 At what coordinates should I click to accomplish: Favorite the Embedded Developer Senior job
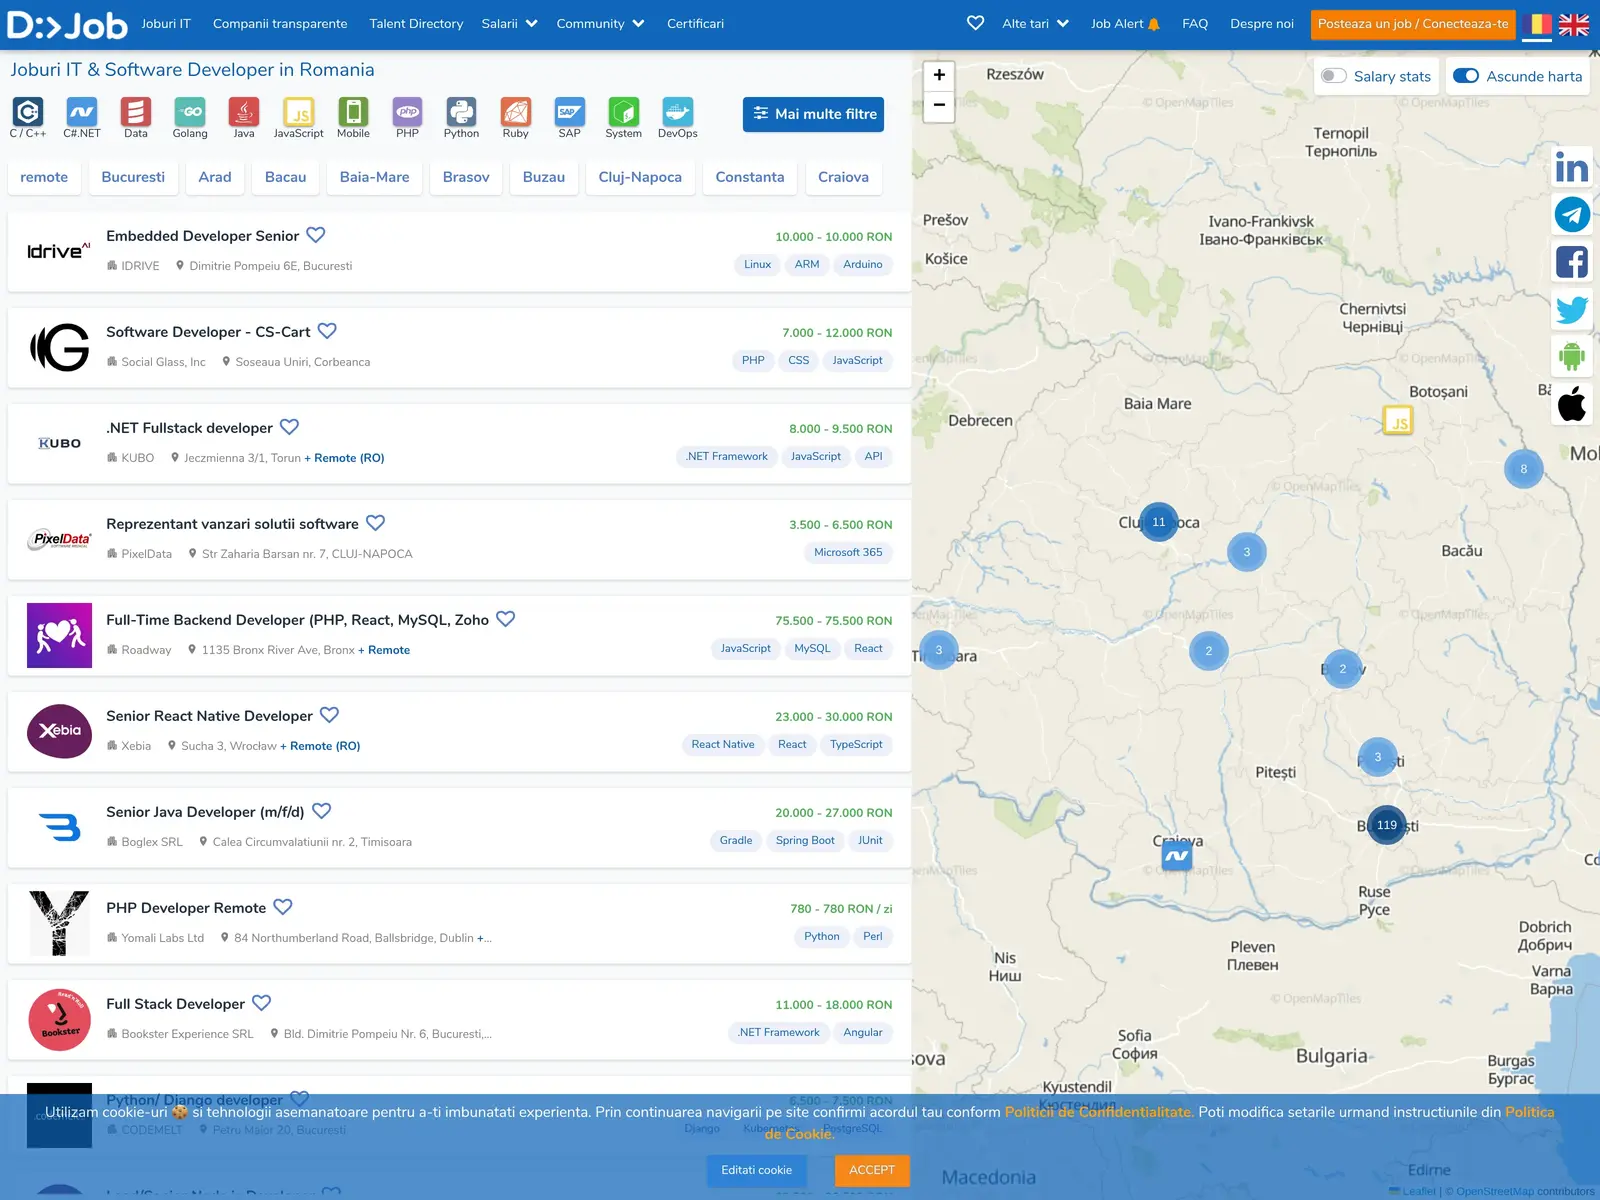click(316, 235)
